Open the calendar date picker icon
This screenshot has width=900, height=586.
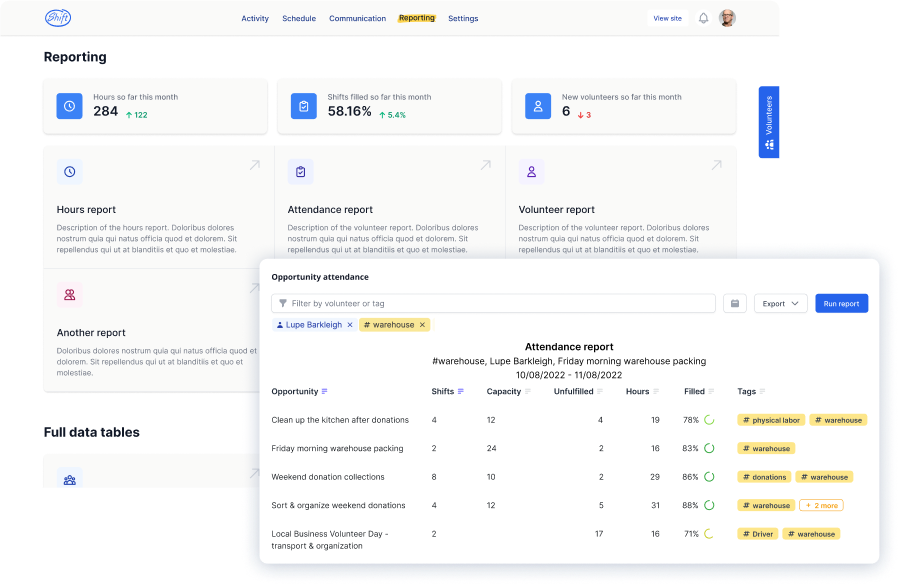pyautogui.click(x=735, y=303)
